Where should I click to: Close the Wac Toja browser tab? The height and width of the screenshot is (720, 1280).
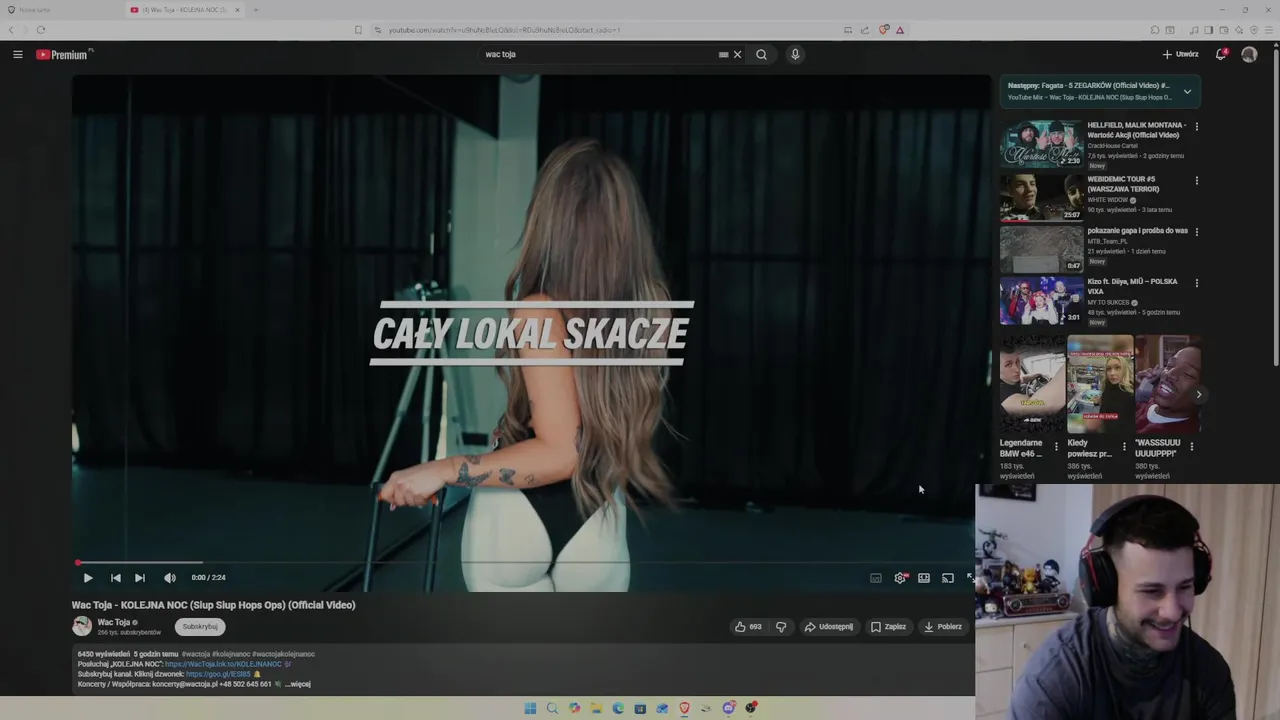[x=237, y=10]
